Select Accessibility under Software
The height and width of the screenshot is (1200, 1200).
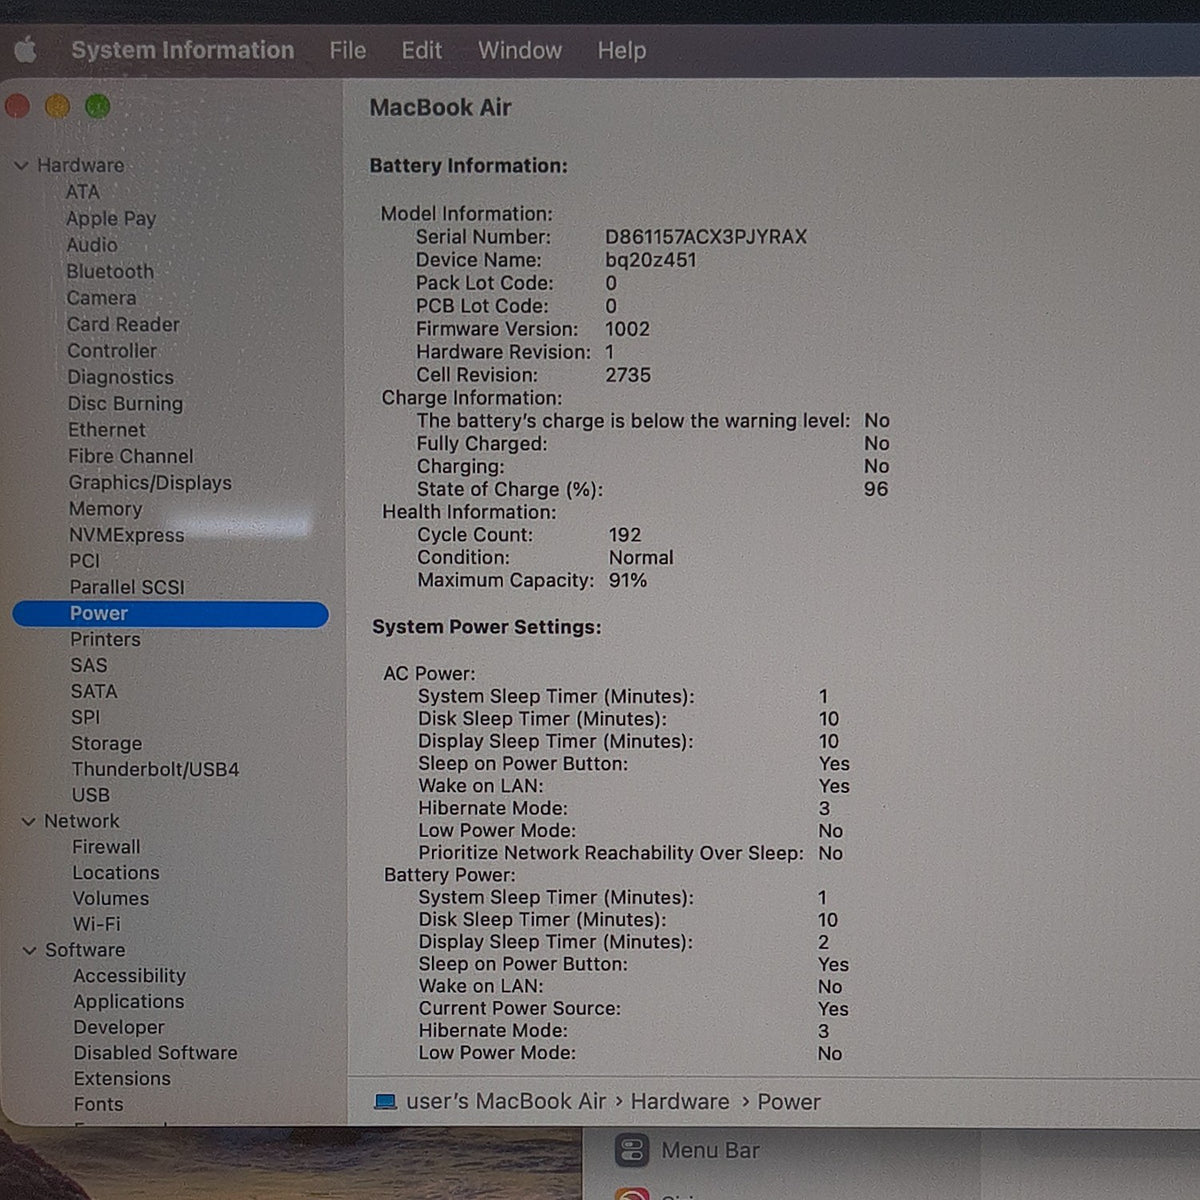(x=129, y=976)
